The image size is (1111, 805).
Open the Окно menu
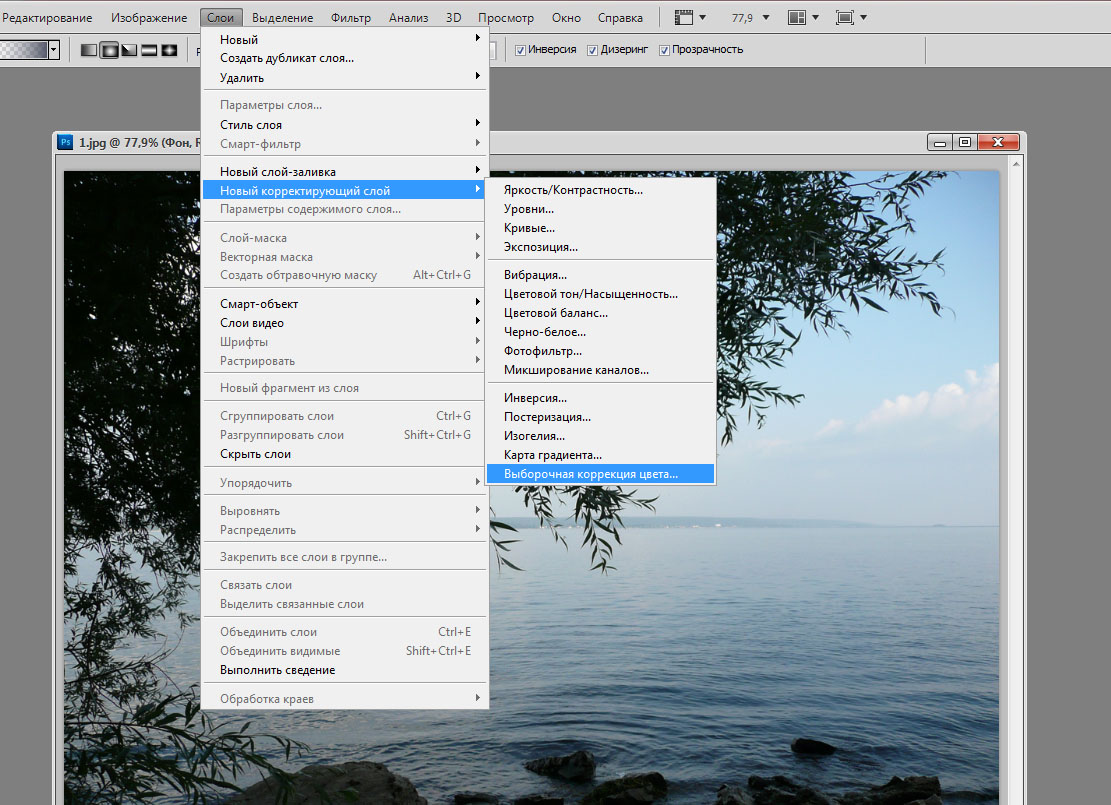(x=566, y=18)
